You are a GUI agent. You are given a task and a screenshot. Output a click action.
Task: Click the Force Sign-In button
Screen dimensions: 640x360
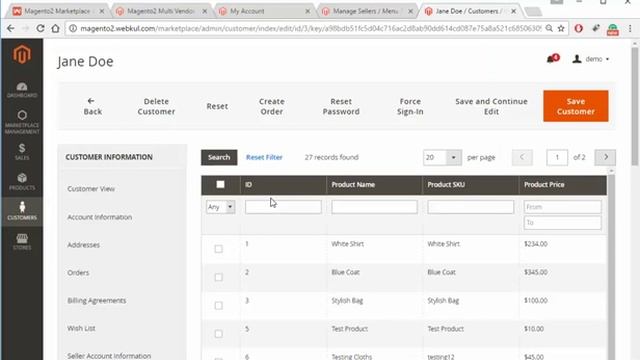click(x=410, y=106)
